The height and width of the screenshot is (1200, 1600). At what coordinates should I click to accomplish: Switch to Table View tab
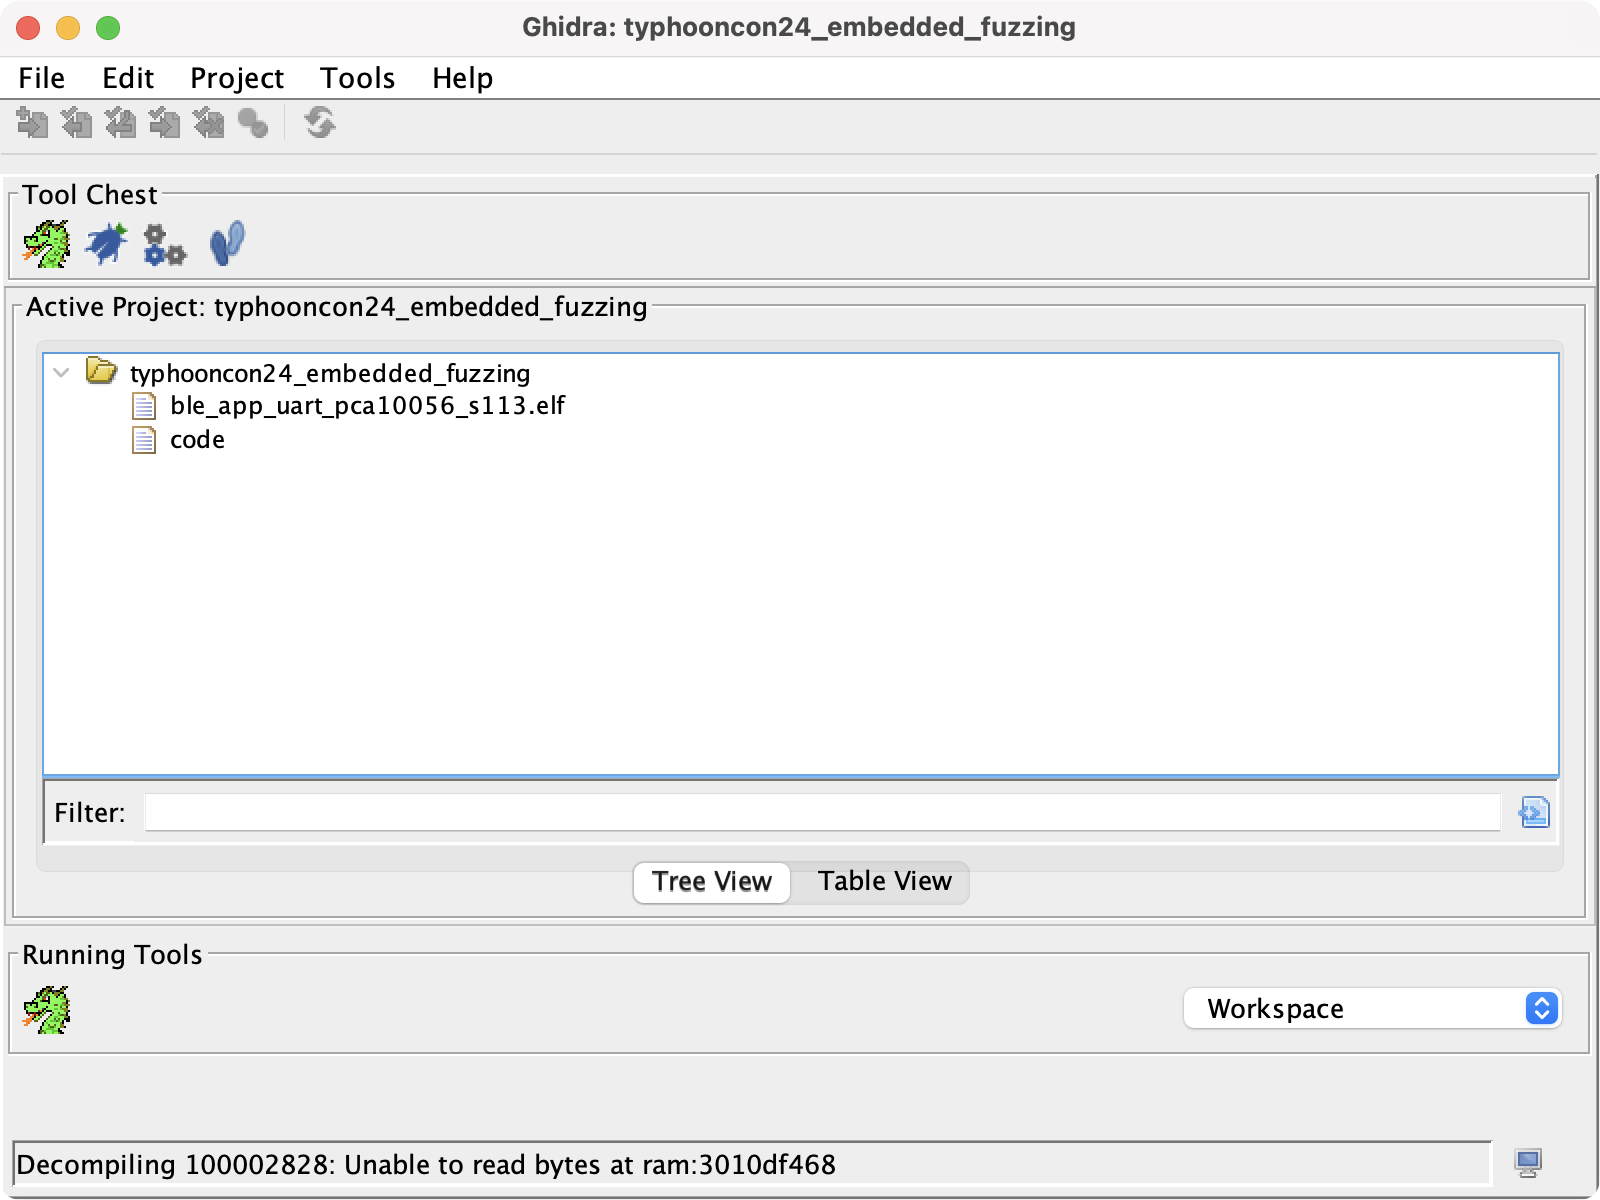click(x=884, y=882)
